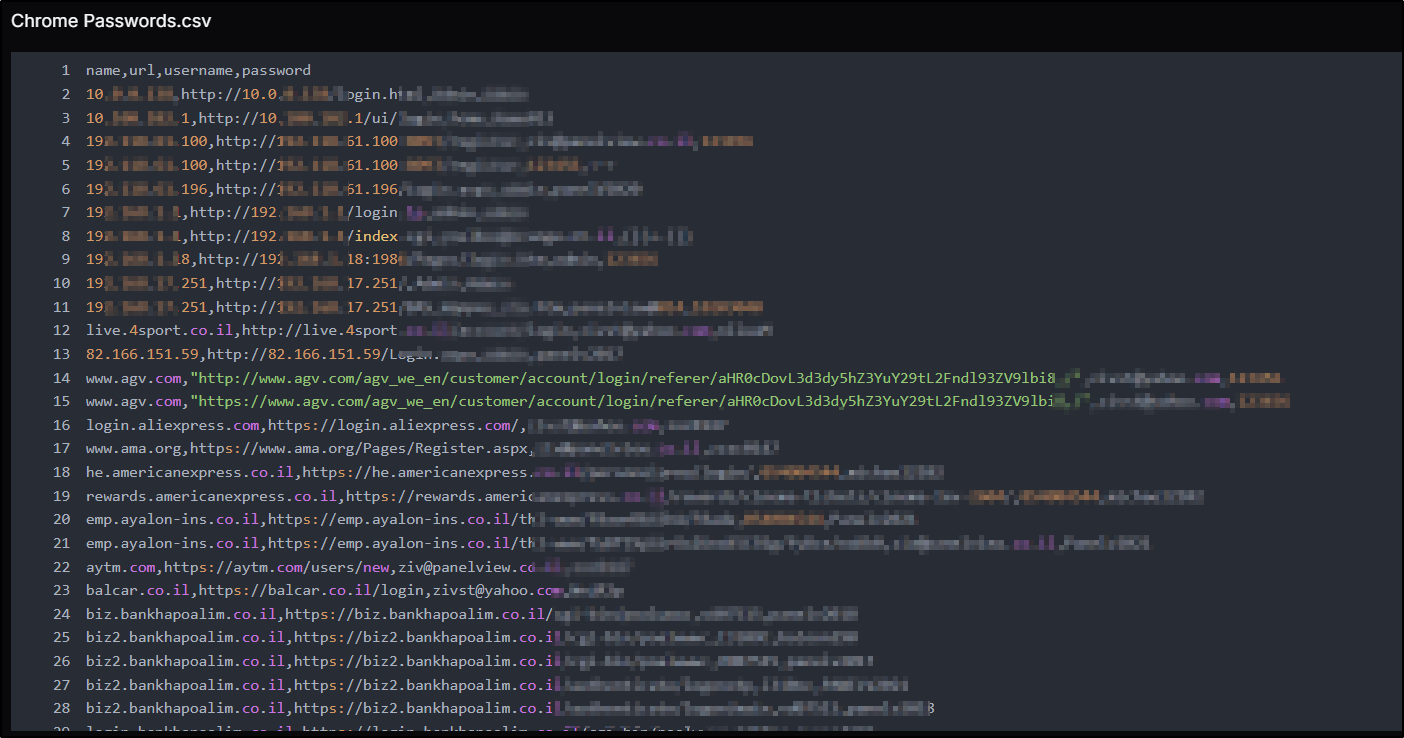Image resolution: width=1404 pixels, height=738 pixels.
Task: Click line number 22 in the gutter
Action: (x=61, y=567)
